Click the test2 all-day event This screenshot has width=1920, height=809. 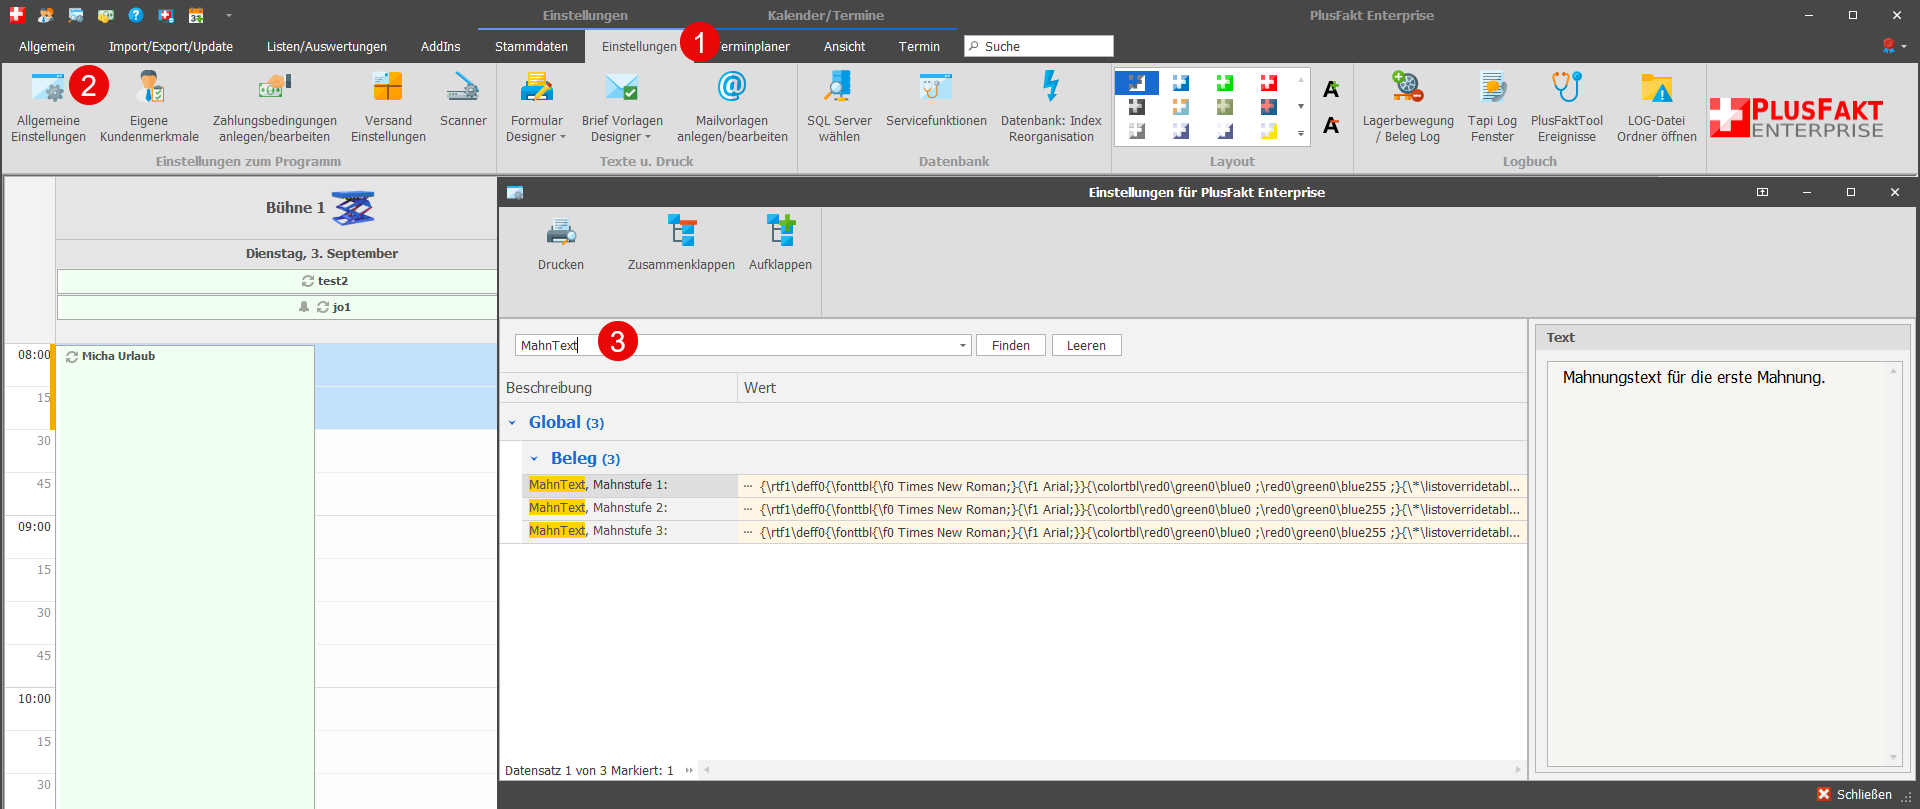pyautogui.click(x=277, y=281)
